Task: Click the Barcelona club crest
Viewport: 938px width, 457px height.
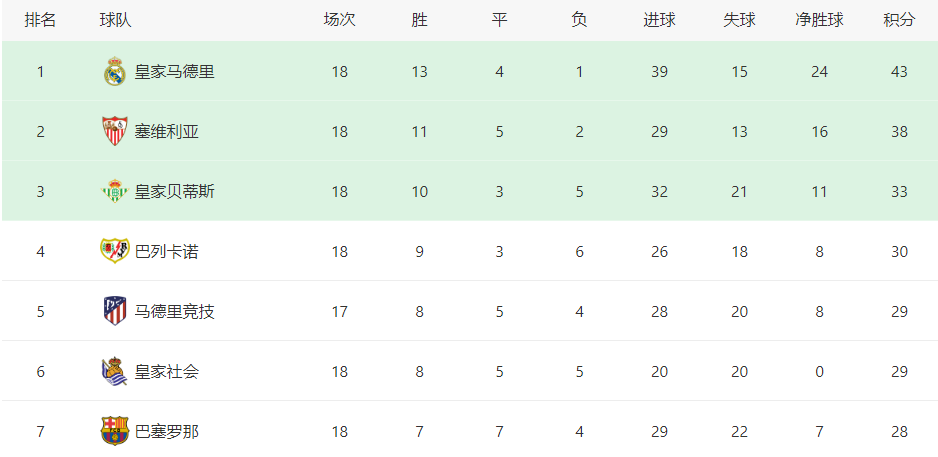Action: coord(114,431)
